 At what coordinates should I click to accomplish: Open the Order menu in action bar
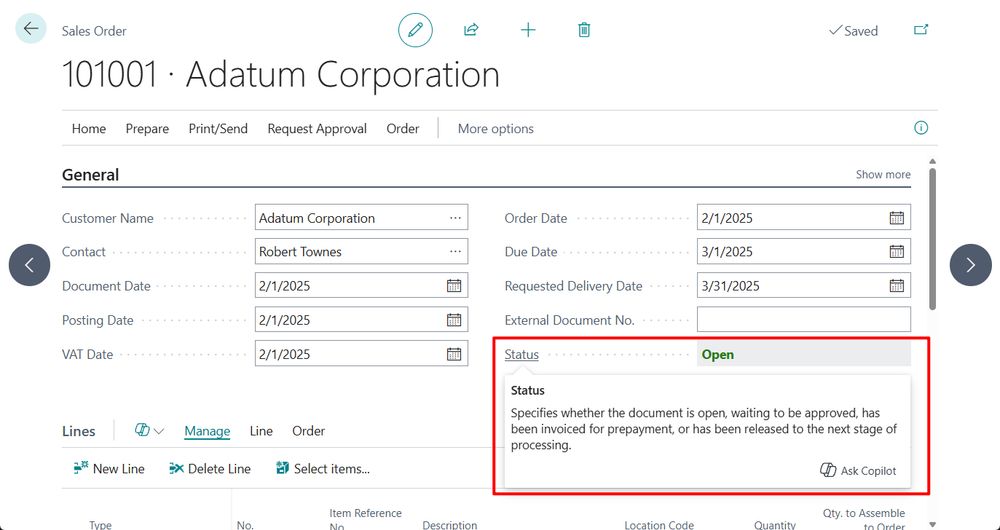point(402,129)
